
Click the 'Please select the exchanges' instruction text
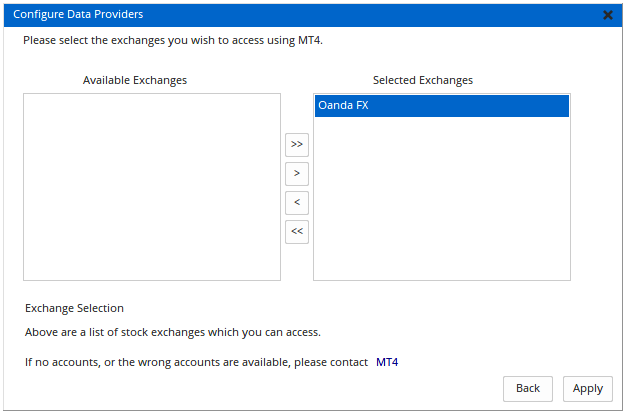click(x=174, y=42)
